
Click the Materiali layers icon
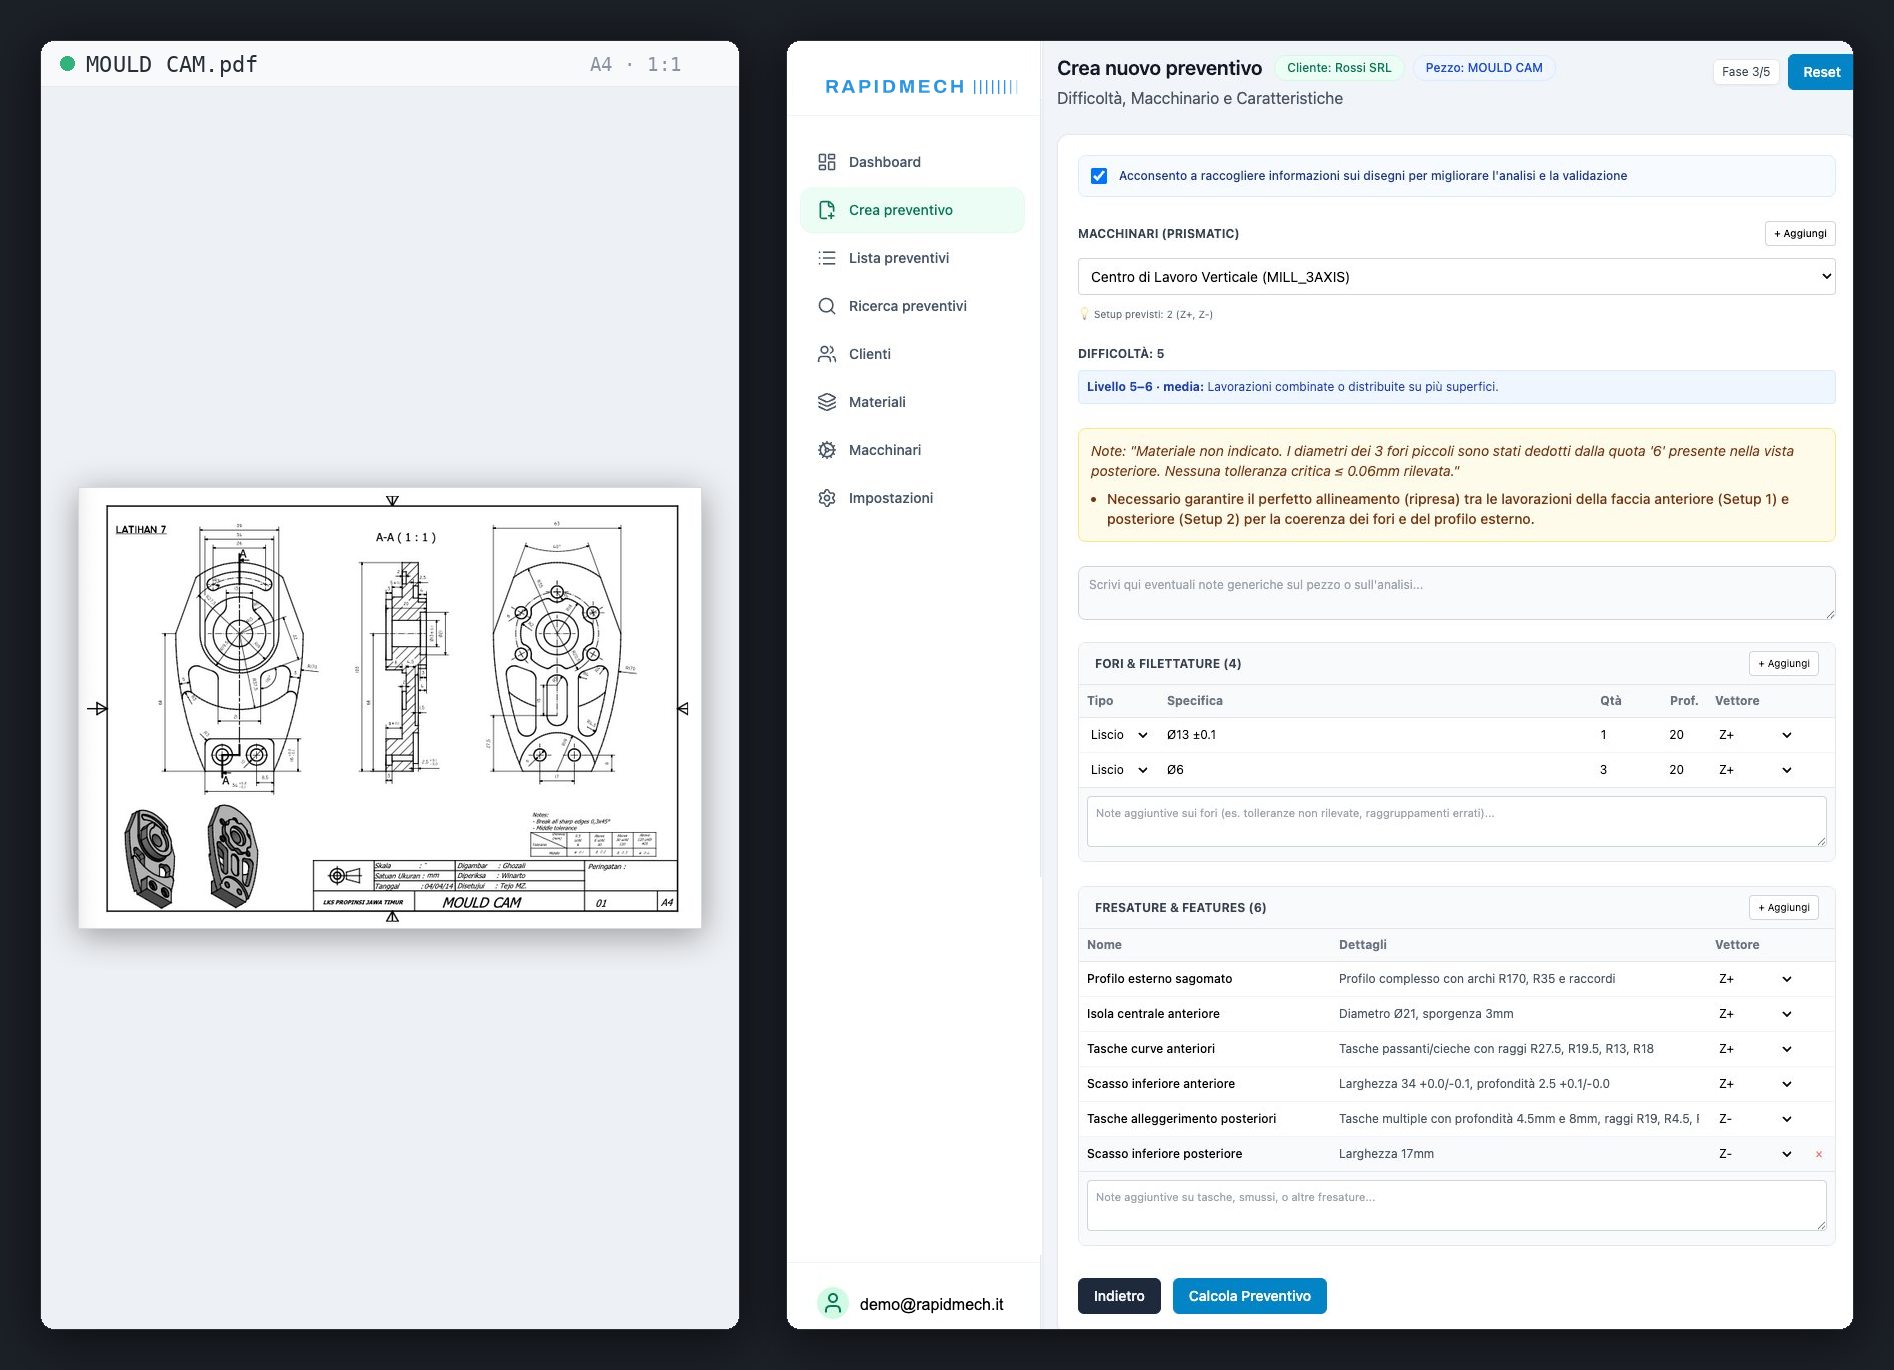pos(826,402)
